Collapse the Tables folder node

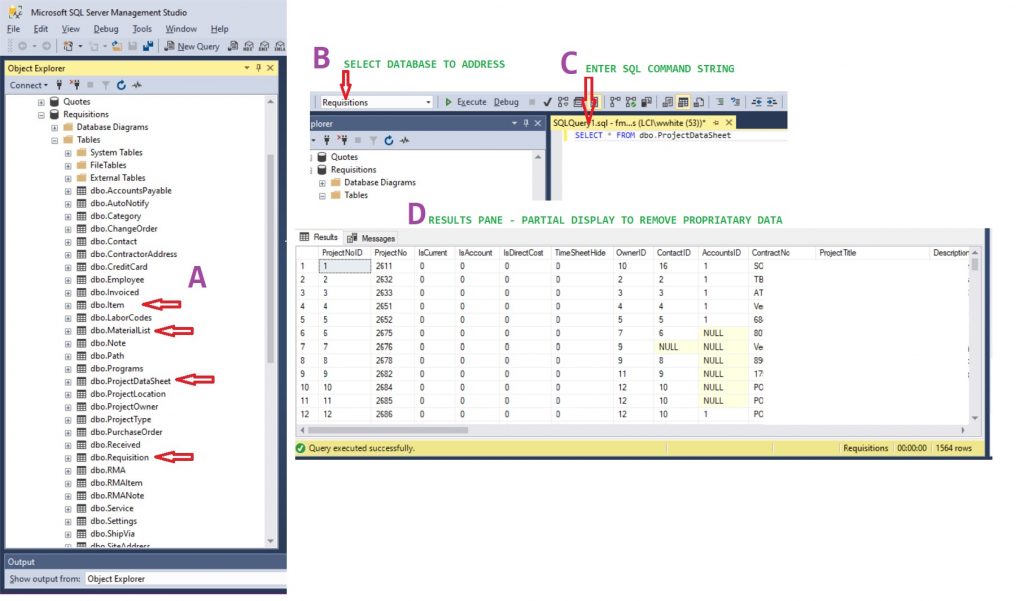tap(55, 140)
